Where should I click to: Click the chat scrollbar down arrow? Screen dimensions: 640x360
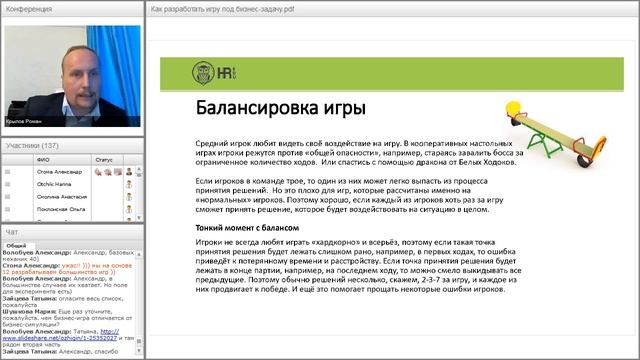click(139, 351)
